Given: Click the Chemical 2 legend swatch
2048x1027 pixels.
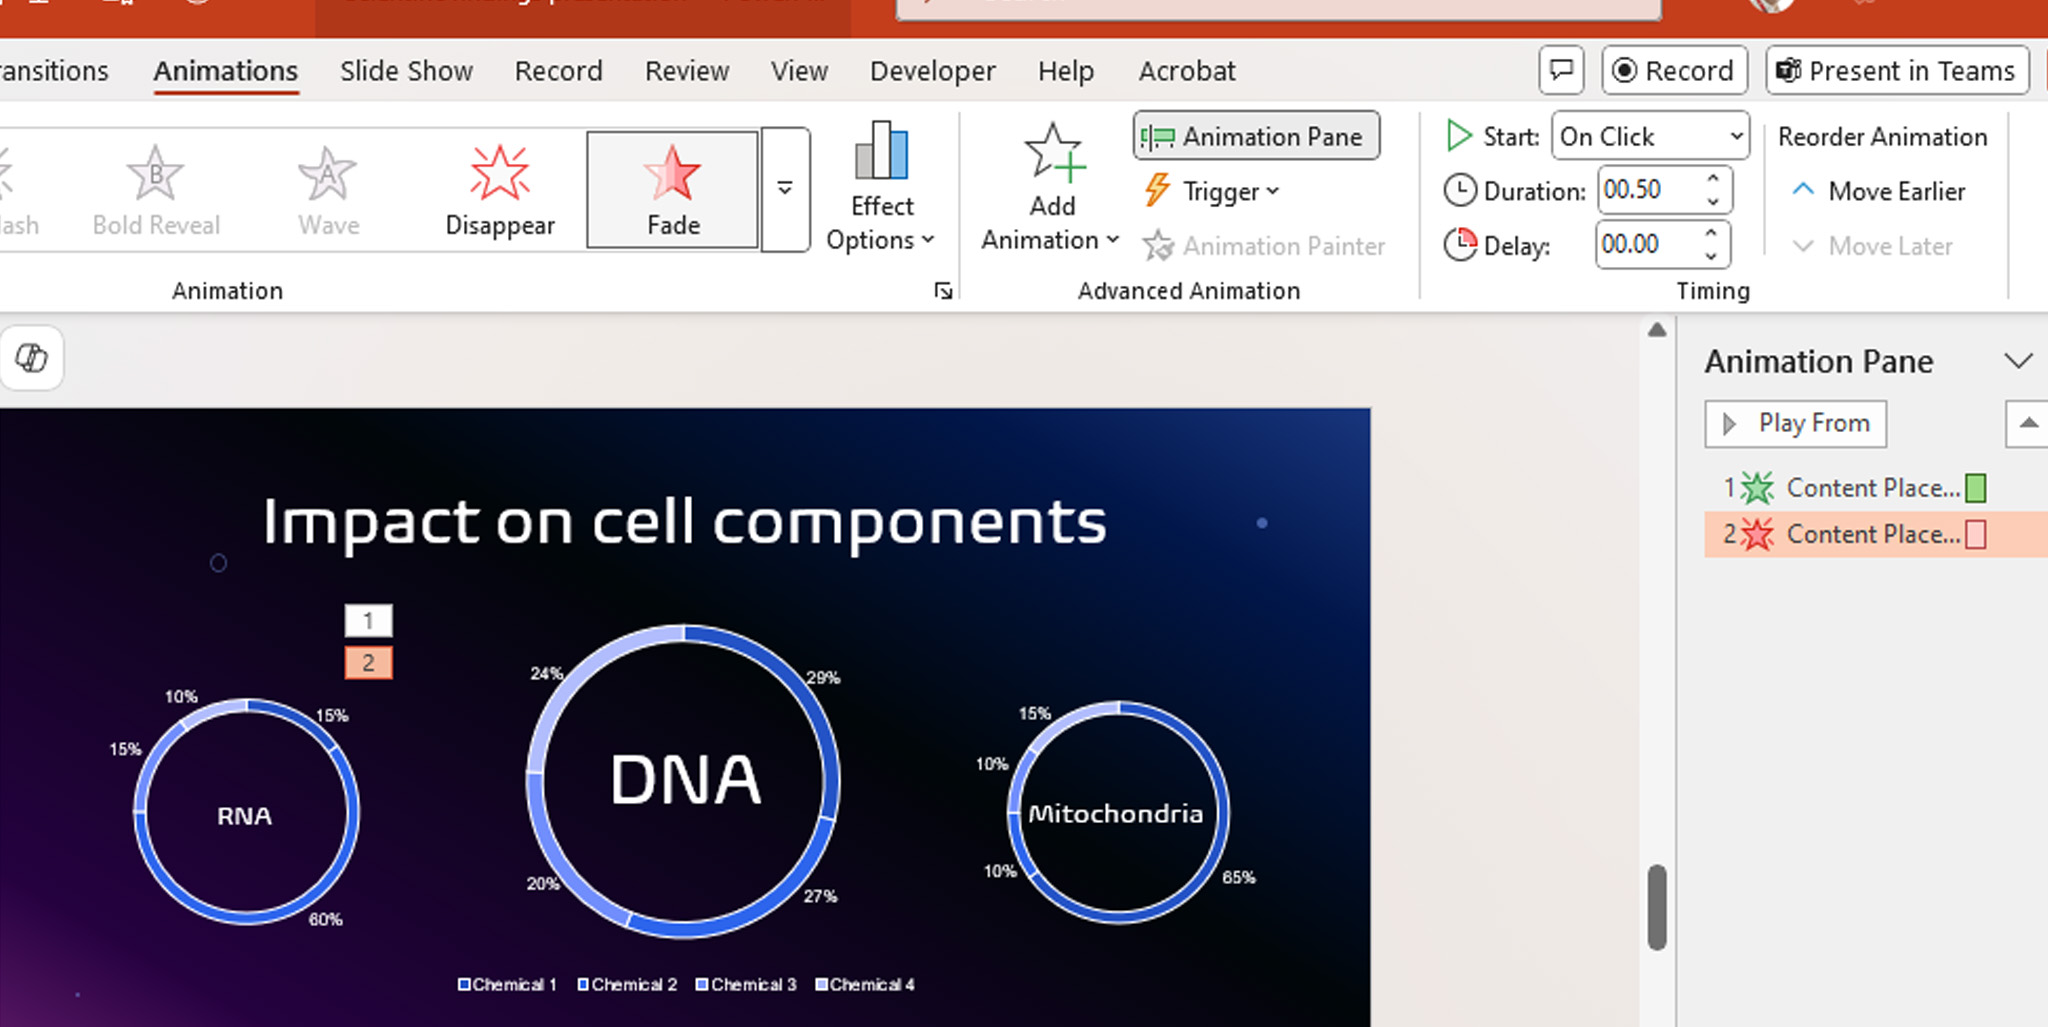Looking at the screenshot, I should (x=583, y=984).
